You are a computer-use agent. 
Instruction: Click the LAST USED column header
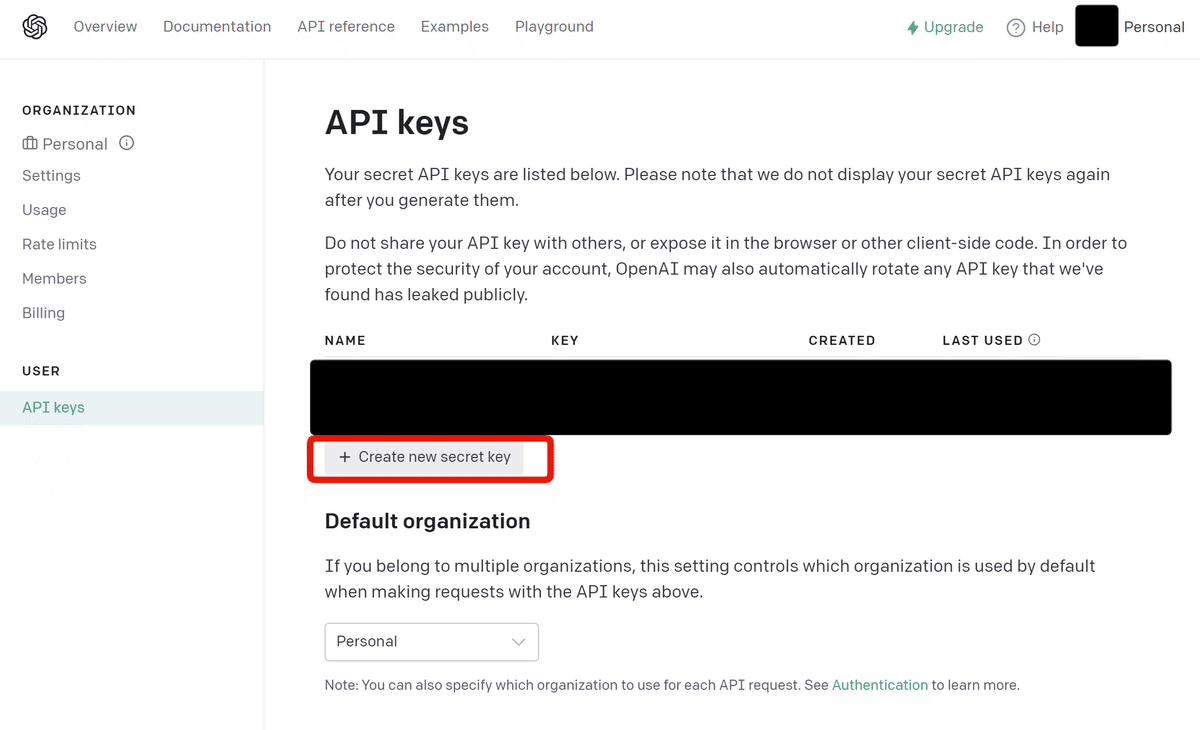point(982,341)
